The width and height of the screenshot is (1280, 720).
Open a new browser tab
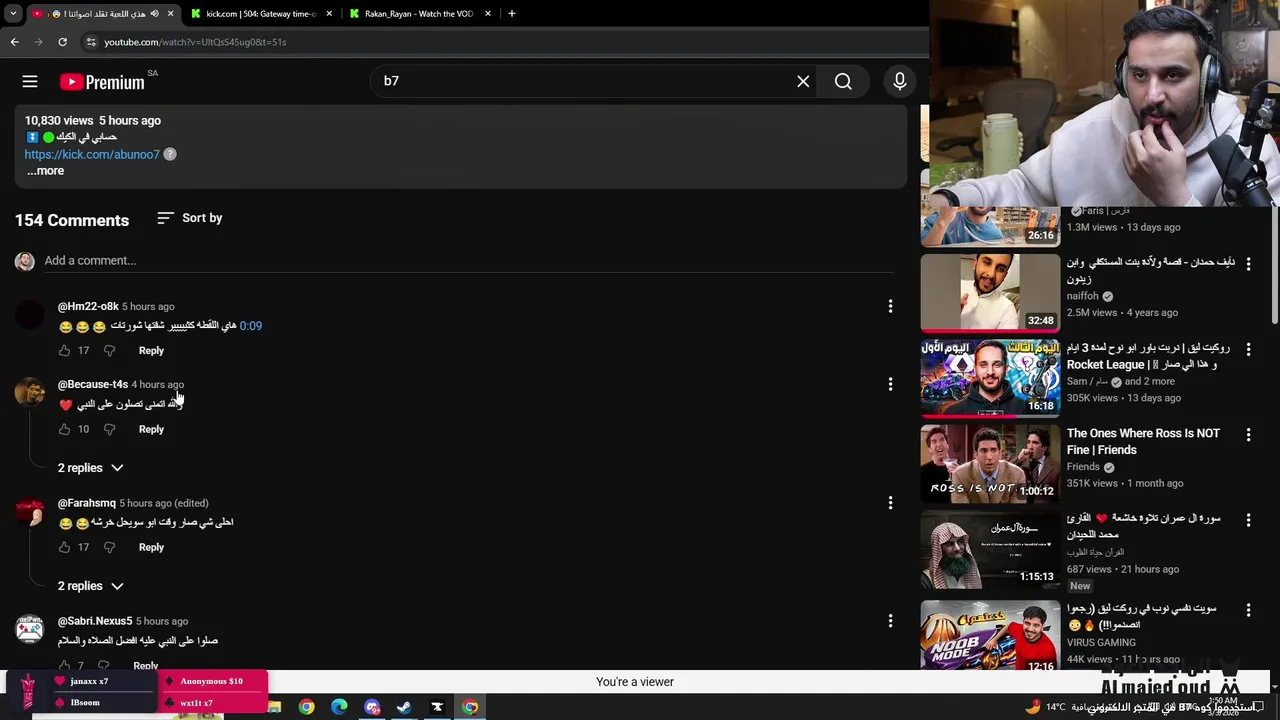pyautogui.click(x=511, y=14)
